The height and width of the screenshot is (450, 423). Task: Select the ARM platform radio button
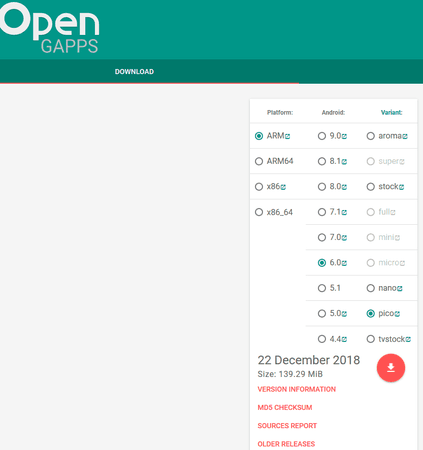tap(259, 136)
